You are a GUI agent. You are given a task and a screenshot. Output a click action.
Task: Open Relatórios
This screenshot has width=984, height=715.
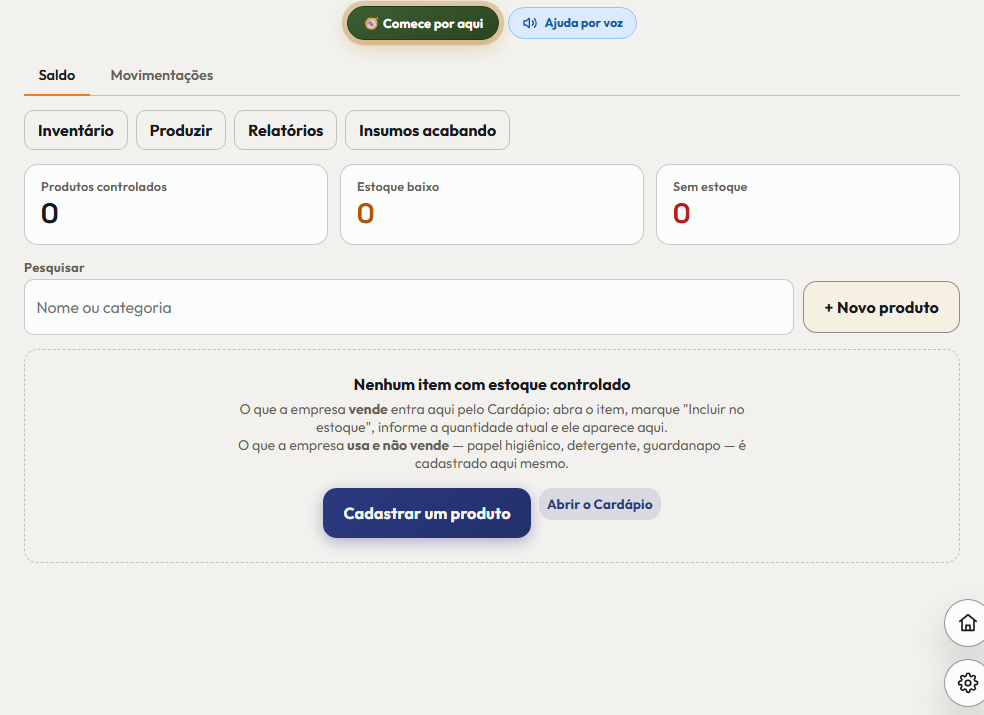tap(286, 131)
